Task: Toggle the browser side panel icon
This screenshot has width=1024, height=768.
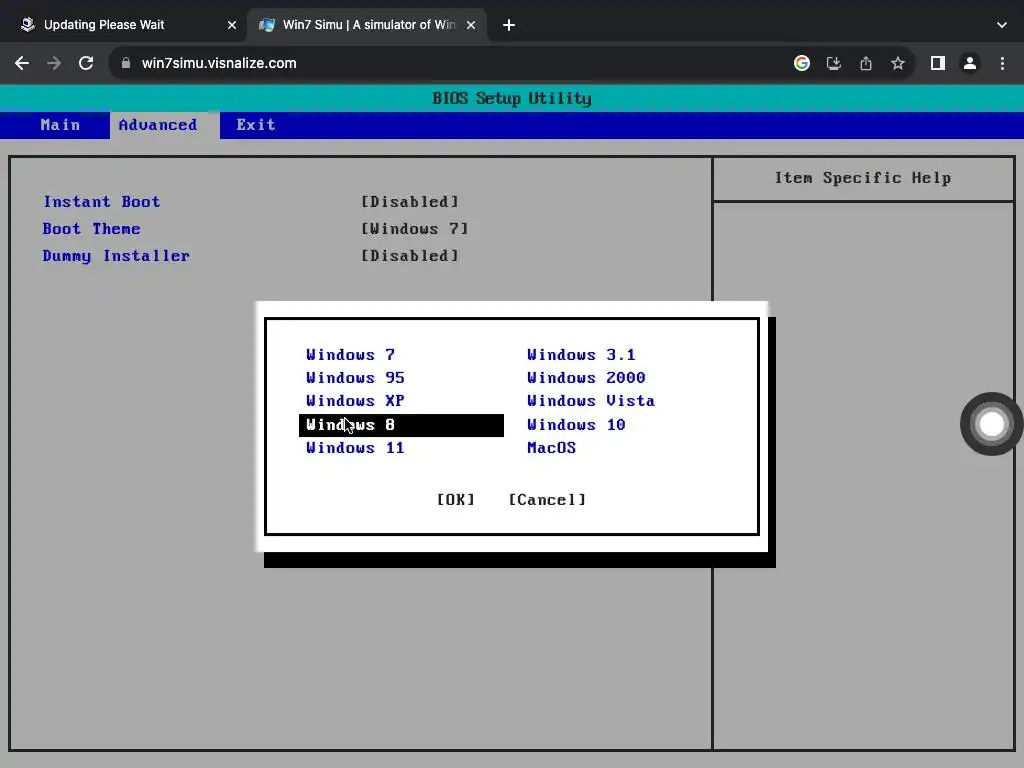Action: 938,63
